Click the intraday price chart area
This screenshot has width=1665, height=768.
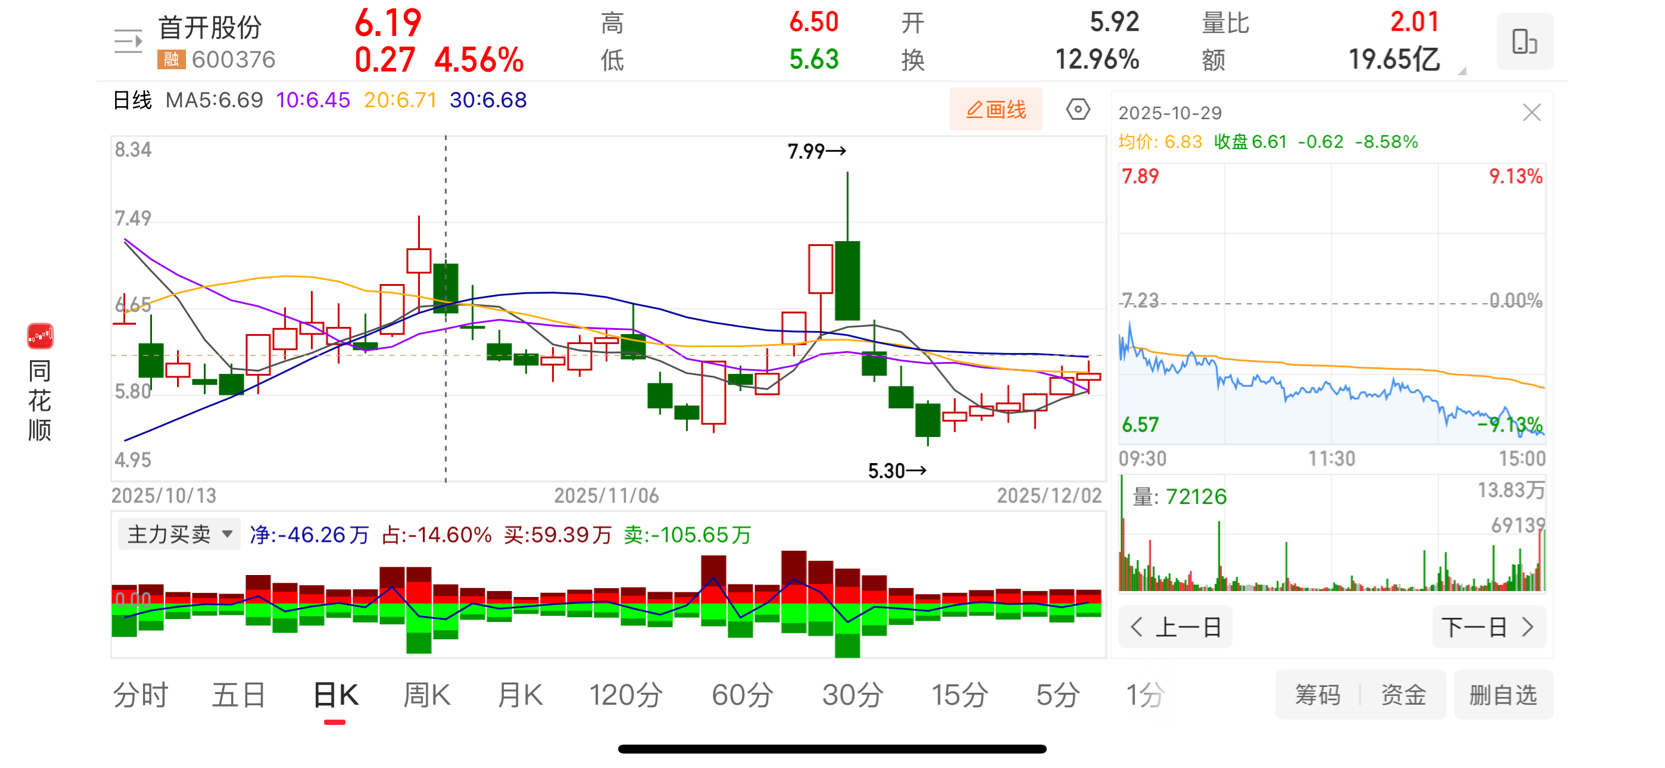1332,303
